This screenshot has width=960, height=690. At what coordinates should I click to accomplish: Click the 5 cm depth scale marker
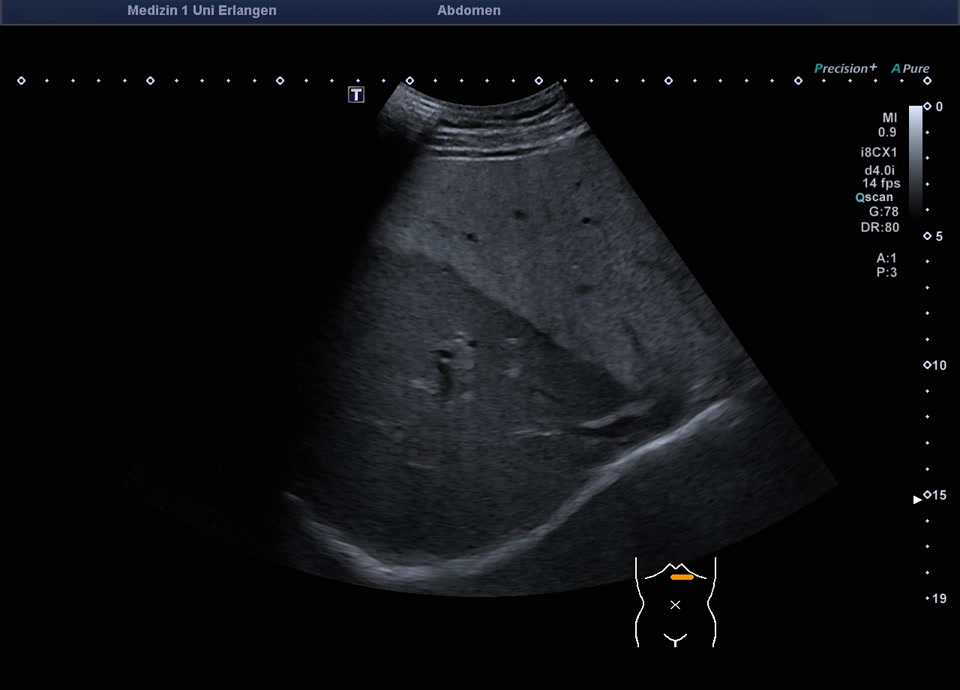935,237
